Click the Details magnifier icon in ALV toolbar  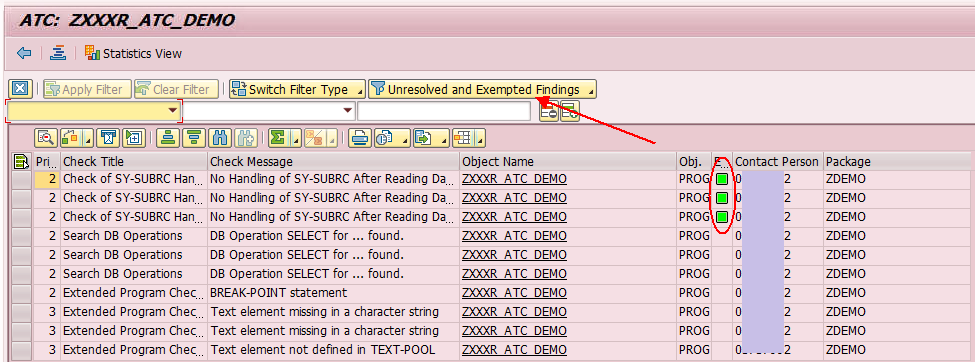tap(47, 137)
